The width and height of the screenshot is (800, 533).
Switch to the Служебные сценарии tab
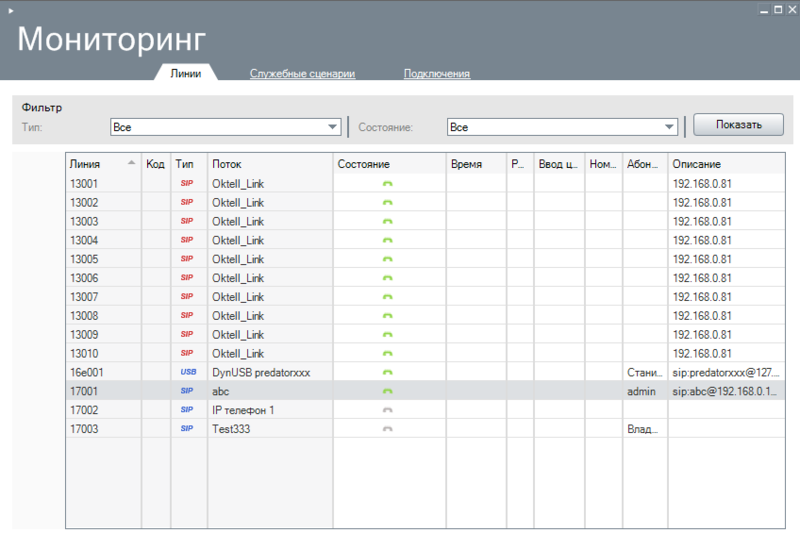coord(302,73)
